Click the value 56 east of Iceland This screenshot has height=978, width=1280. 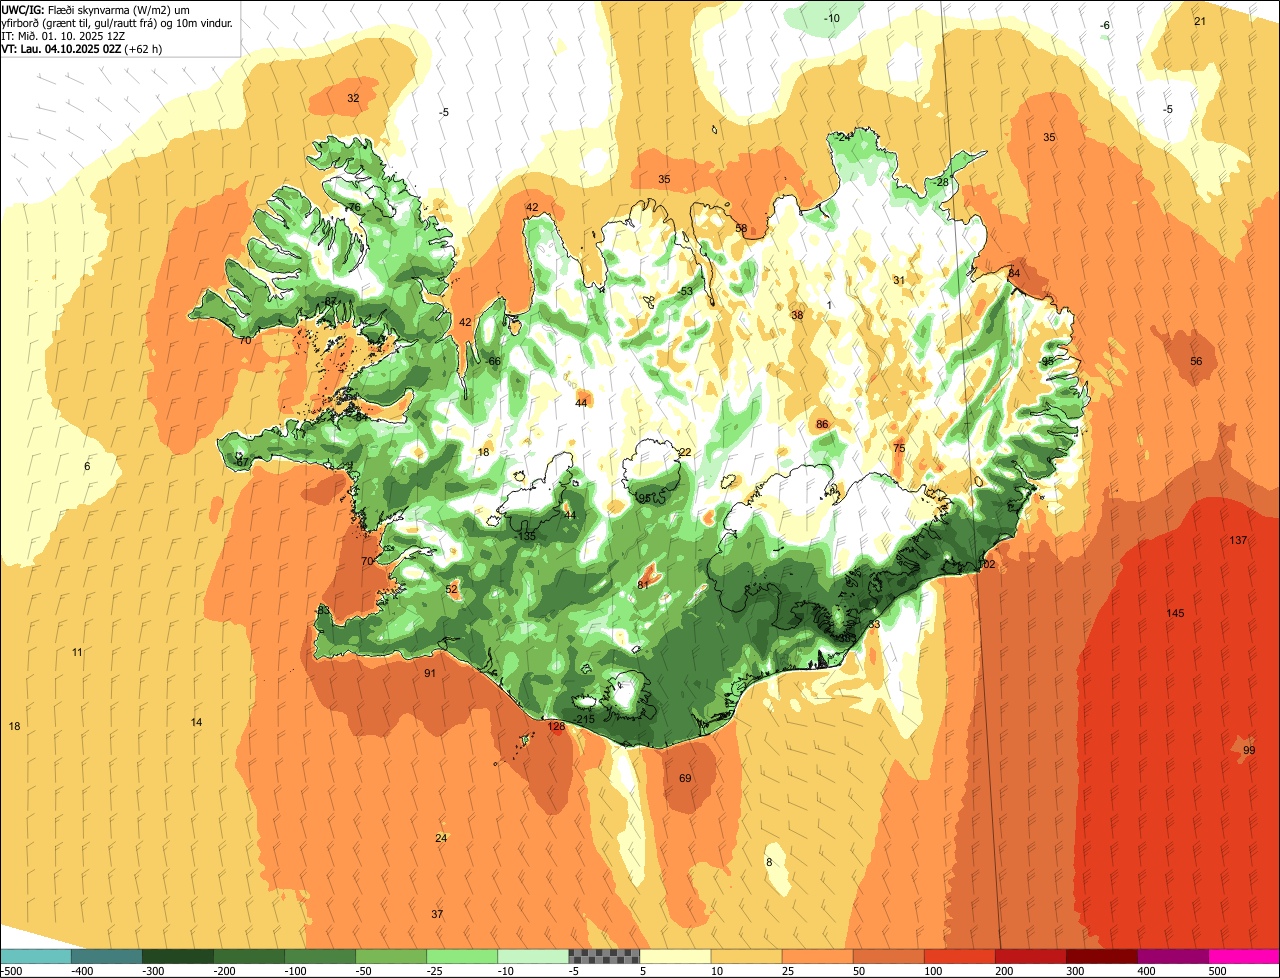click(x=1196, y=361)
